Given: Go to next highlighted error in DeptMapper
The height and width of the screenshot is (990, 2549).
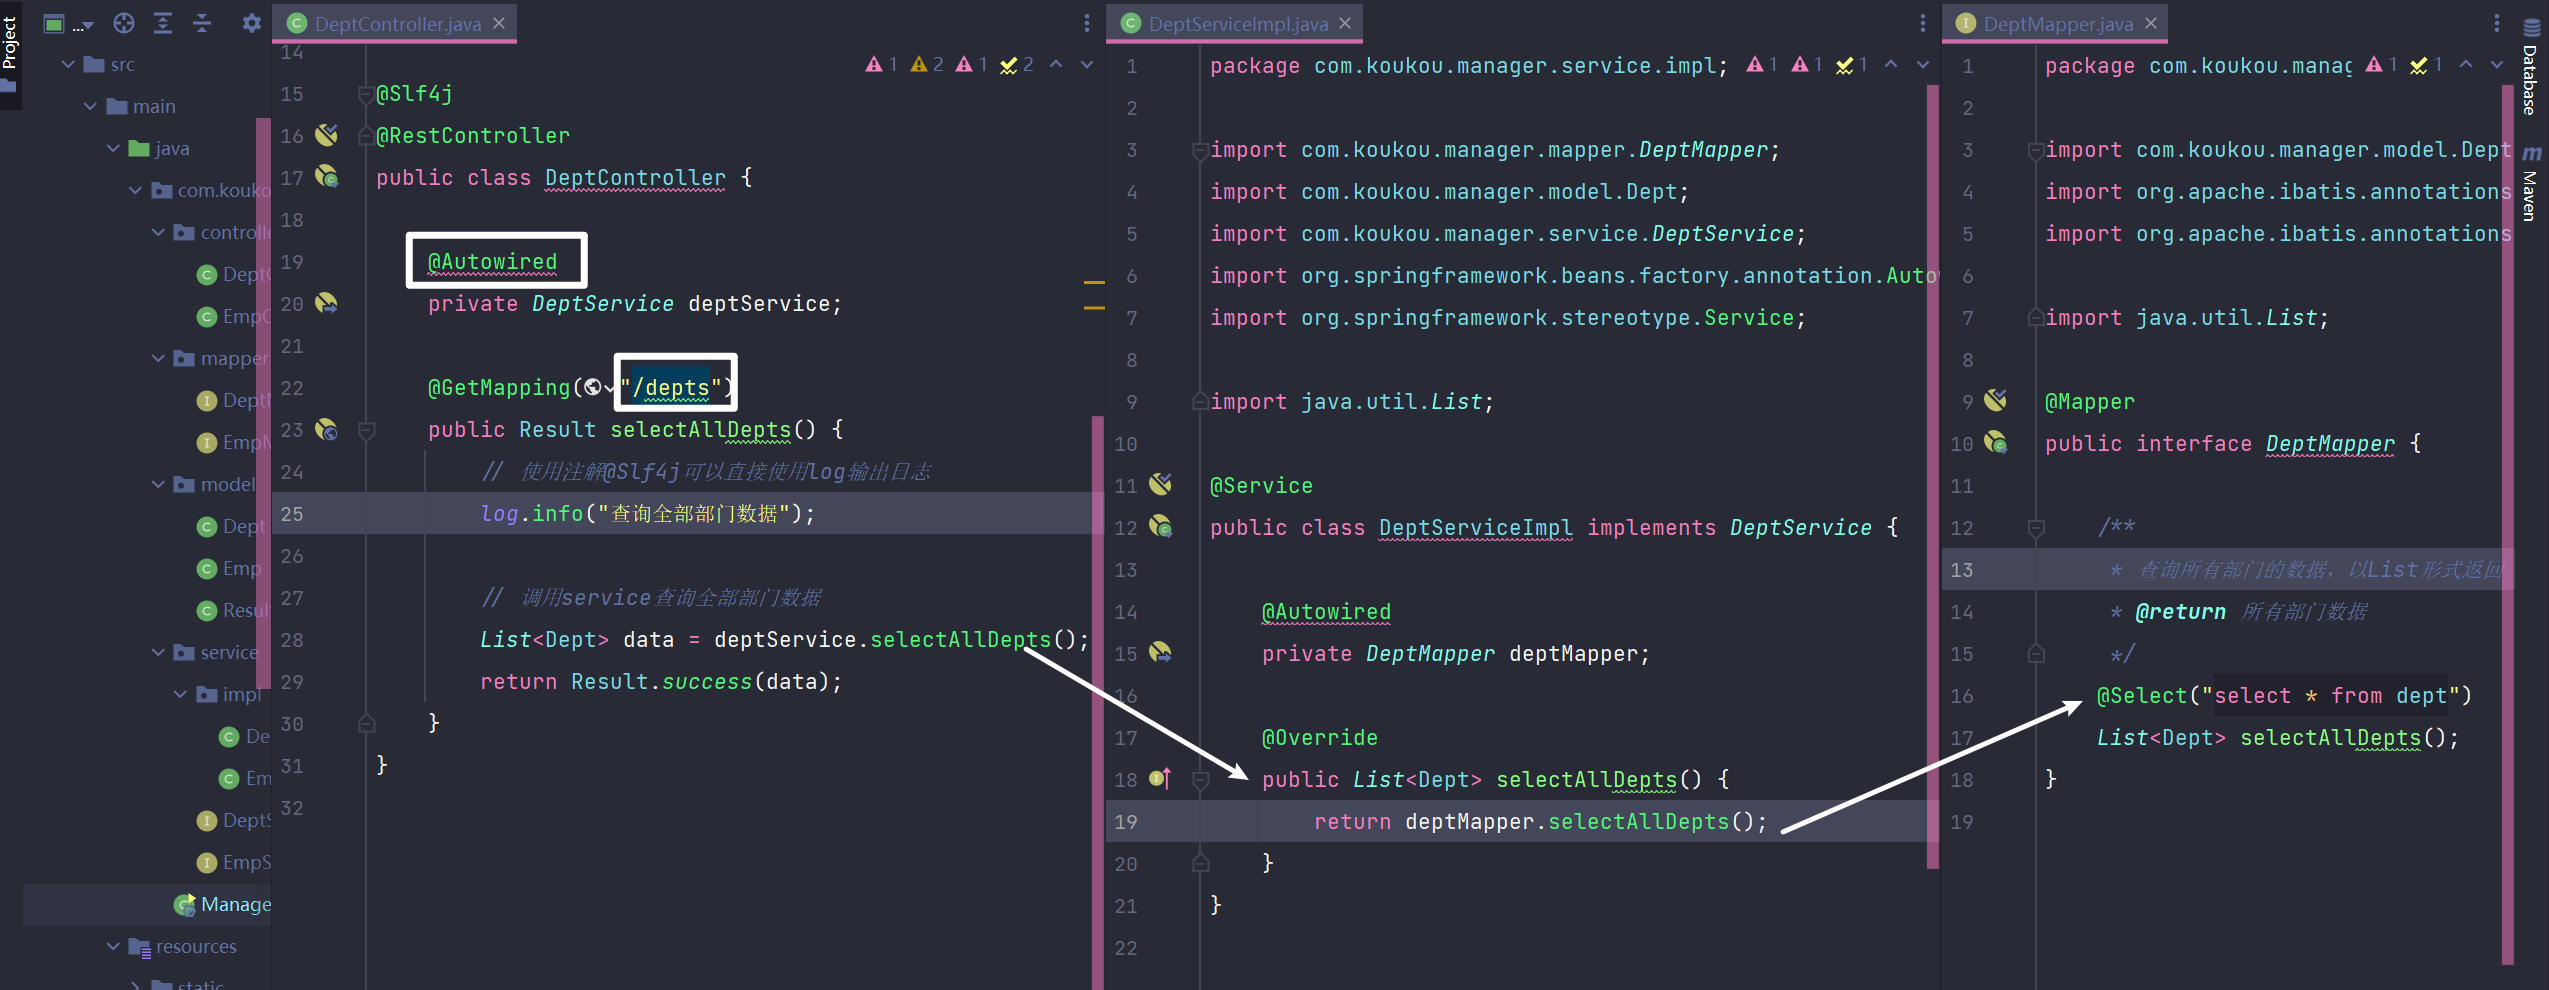Looking at the screenshot, I should (2497, 65).
